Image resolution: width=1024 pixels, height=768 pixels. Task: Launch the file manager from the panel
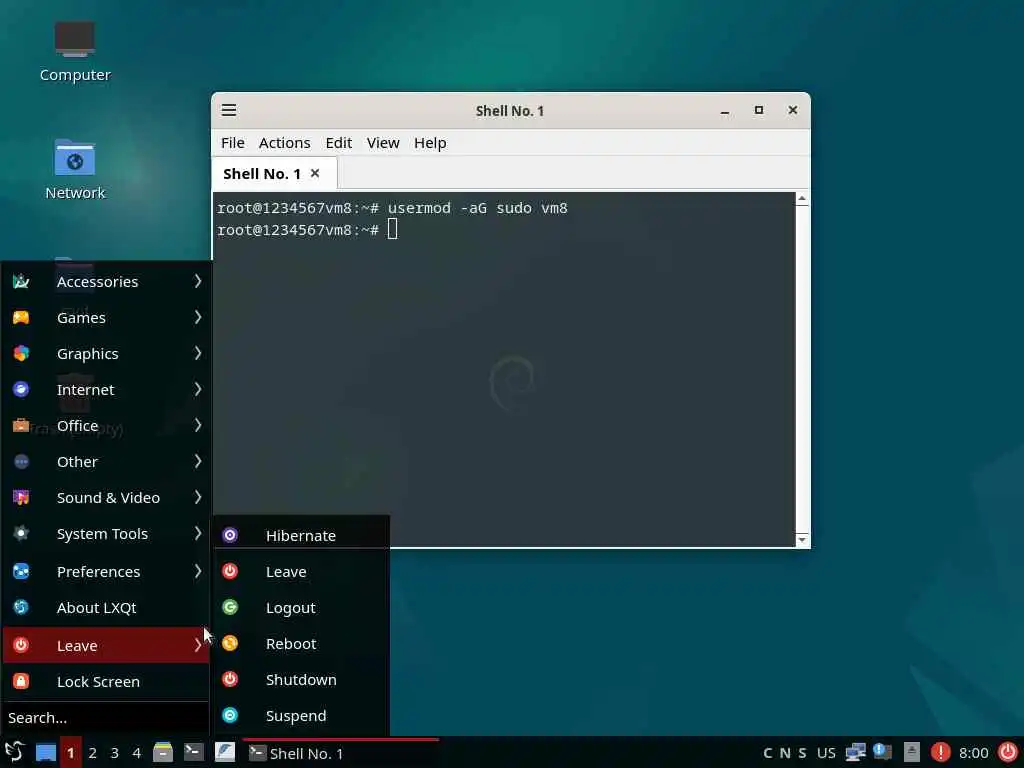163,752
